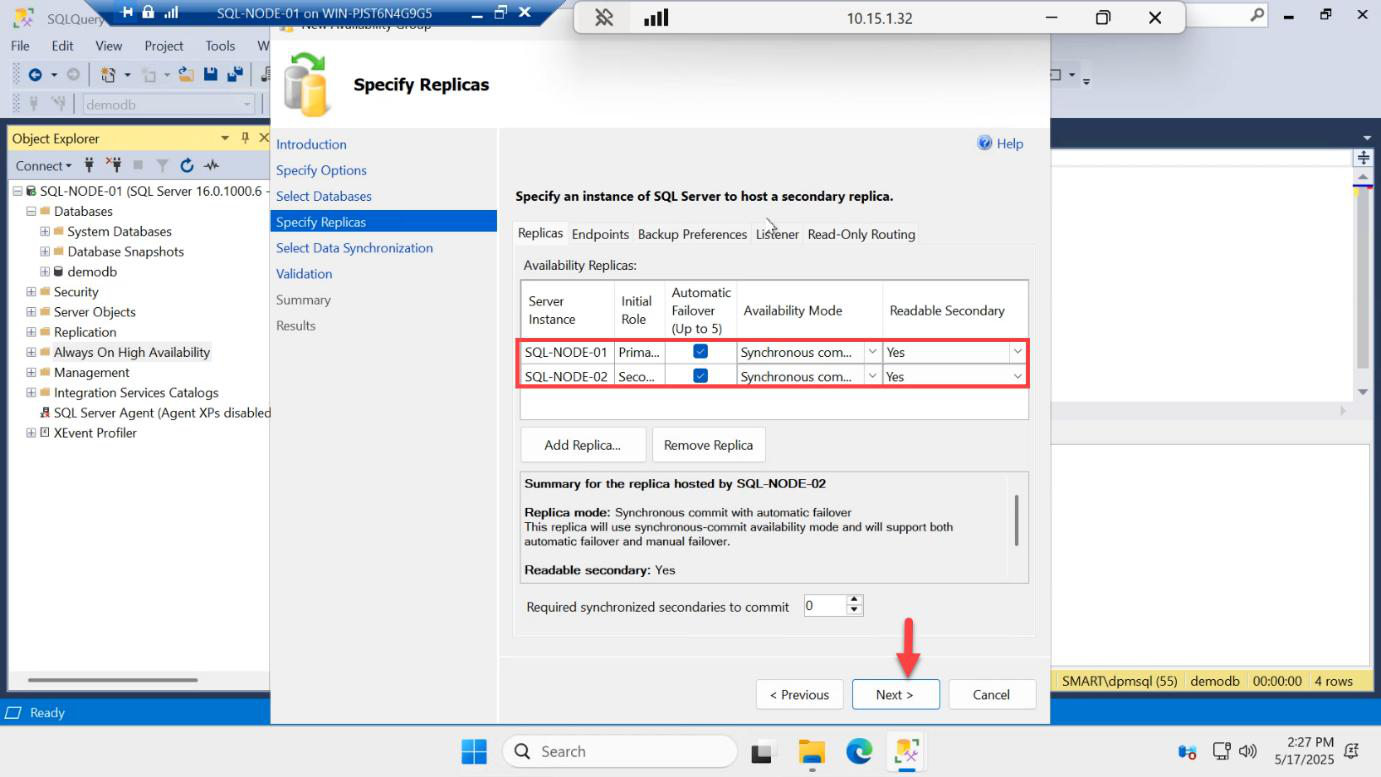Open Windows Start menu
This screenshot has width=1381, height=777.
[474, 751]
